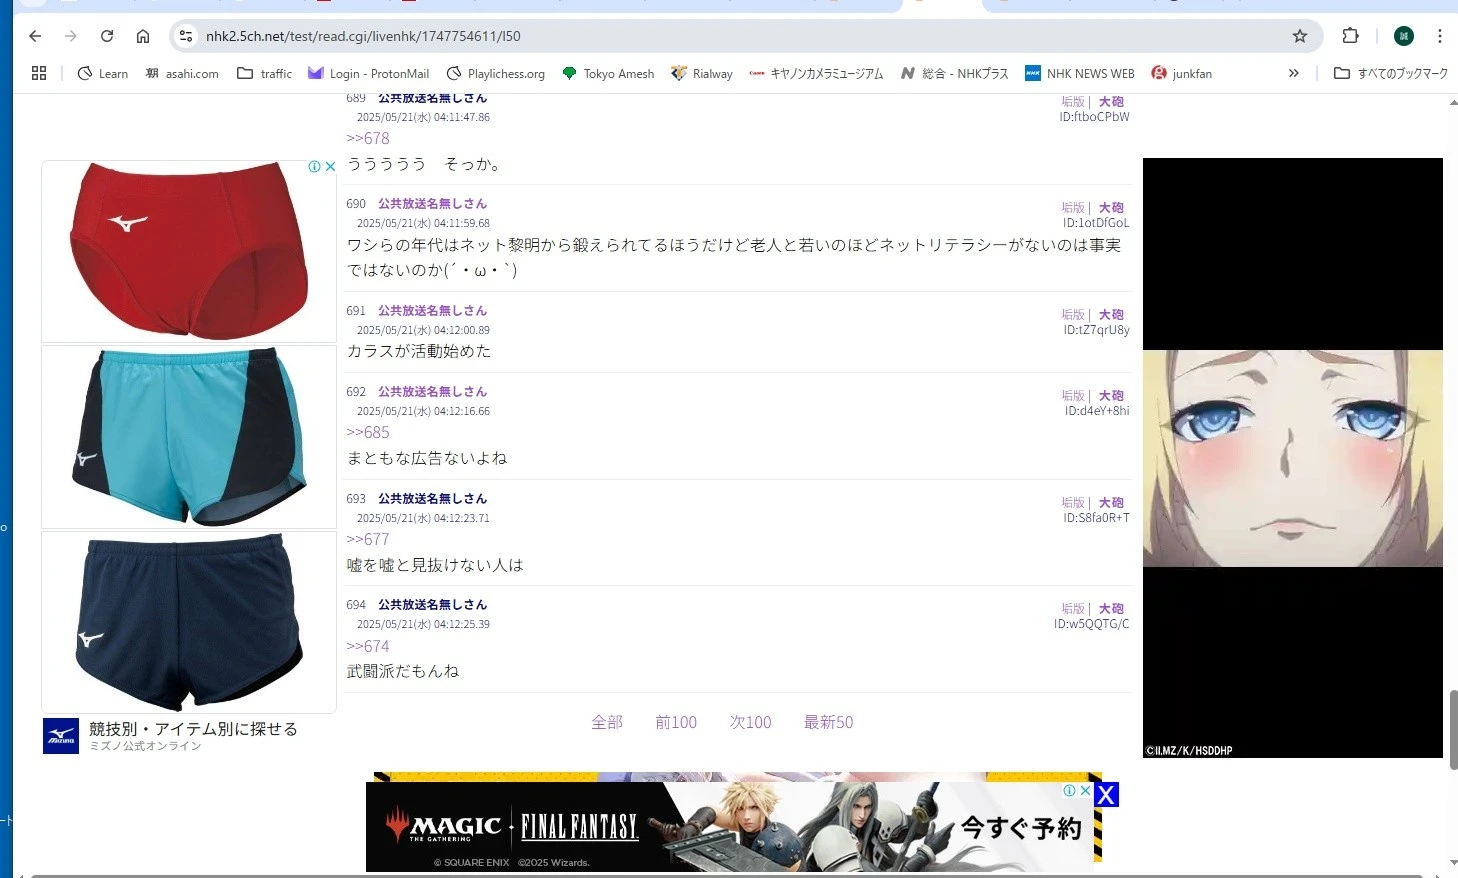This screenshot has height=878, width=1458.
Task: Open ad info icon on Mizuno ad
Action: 314,167
